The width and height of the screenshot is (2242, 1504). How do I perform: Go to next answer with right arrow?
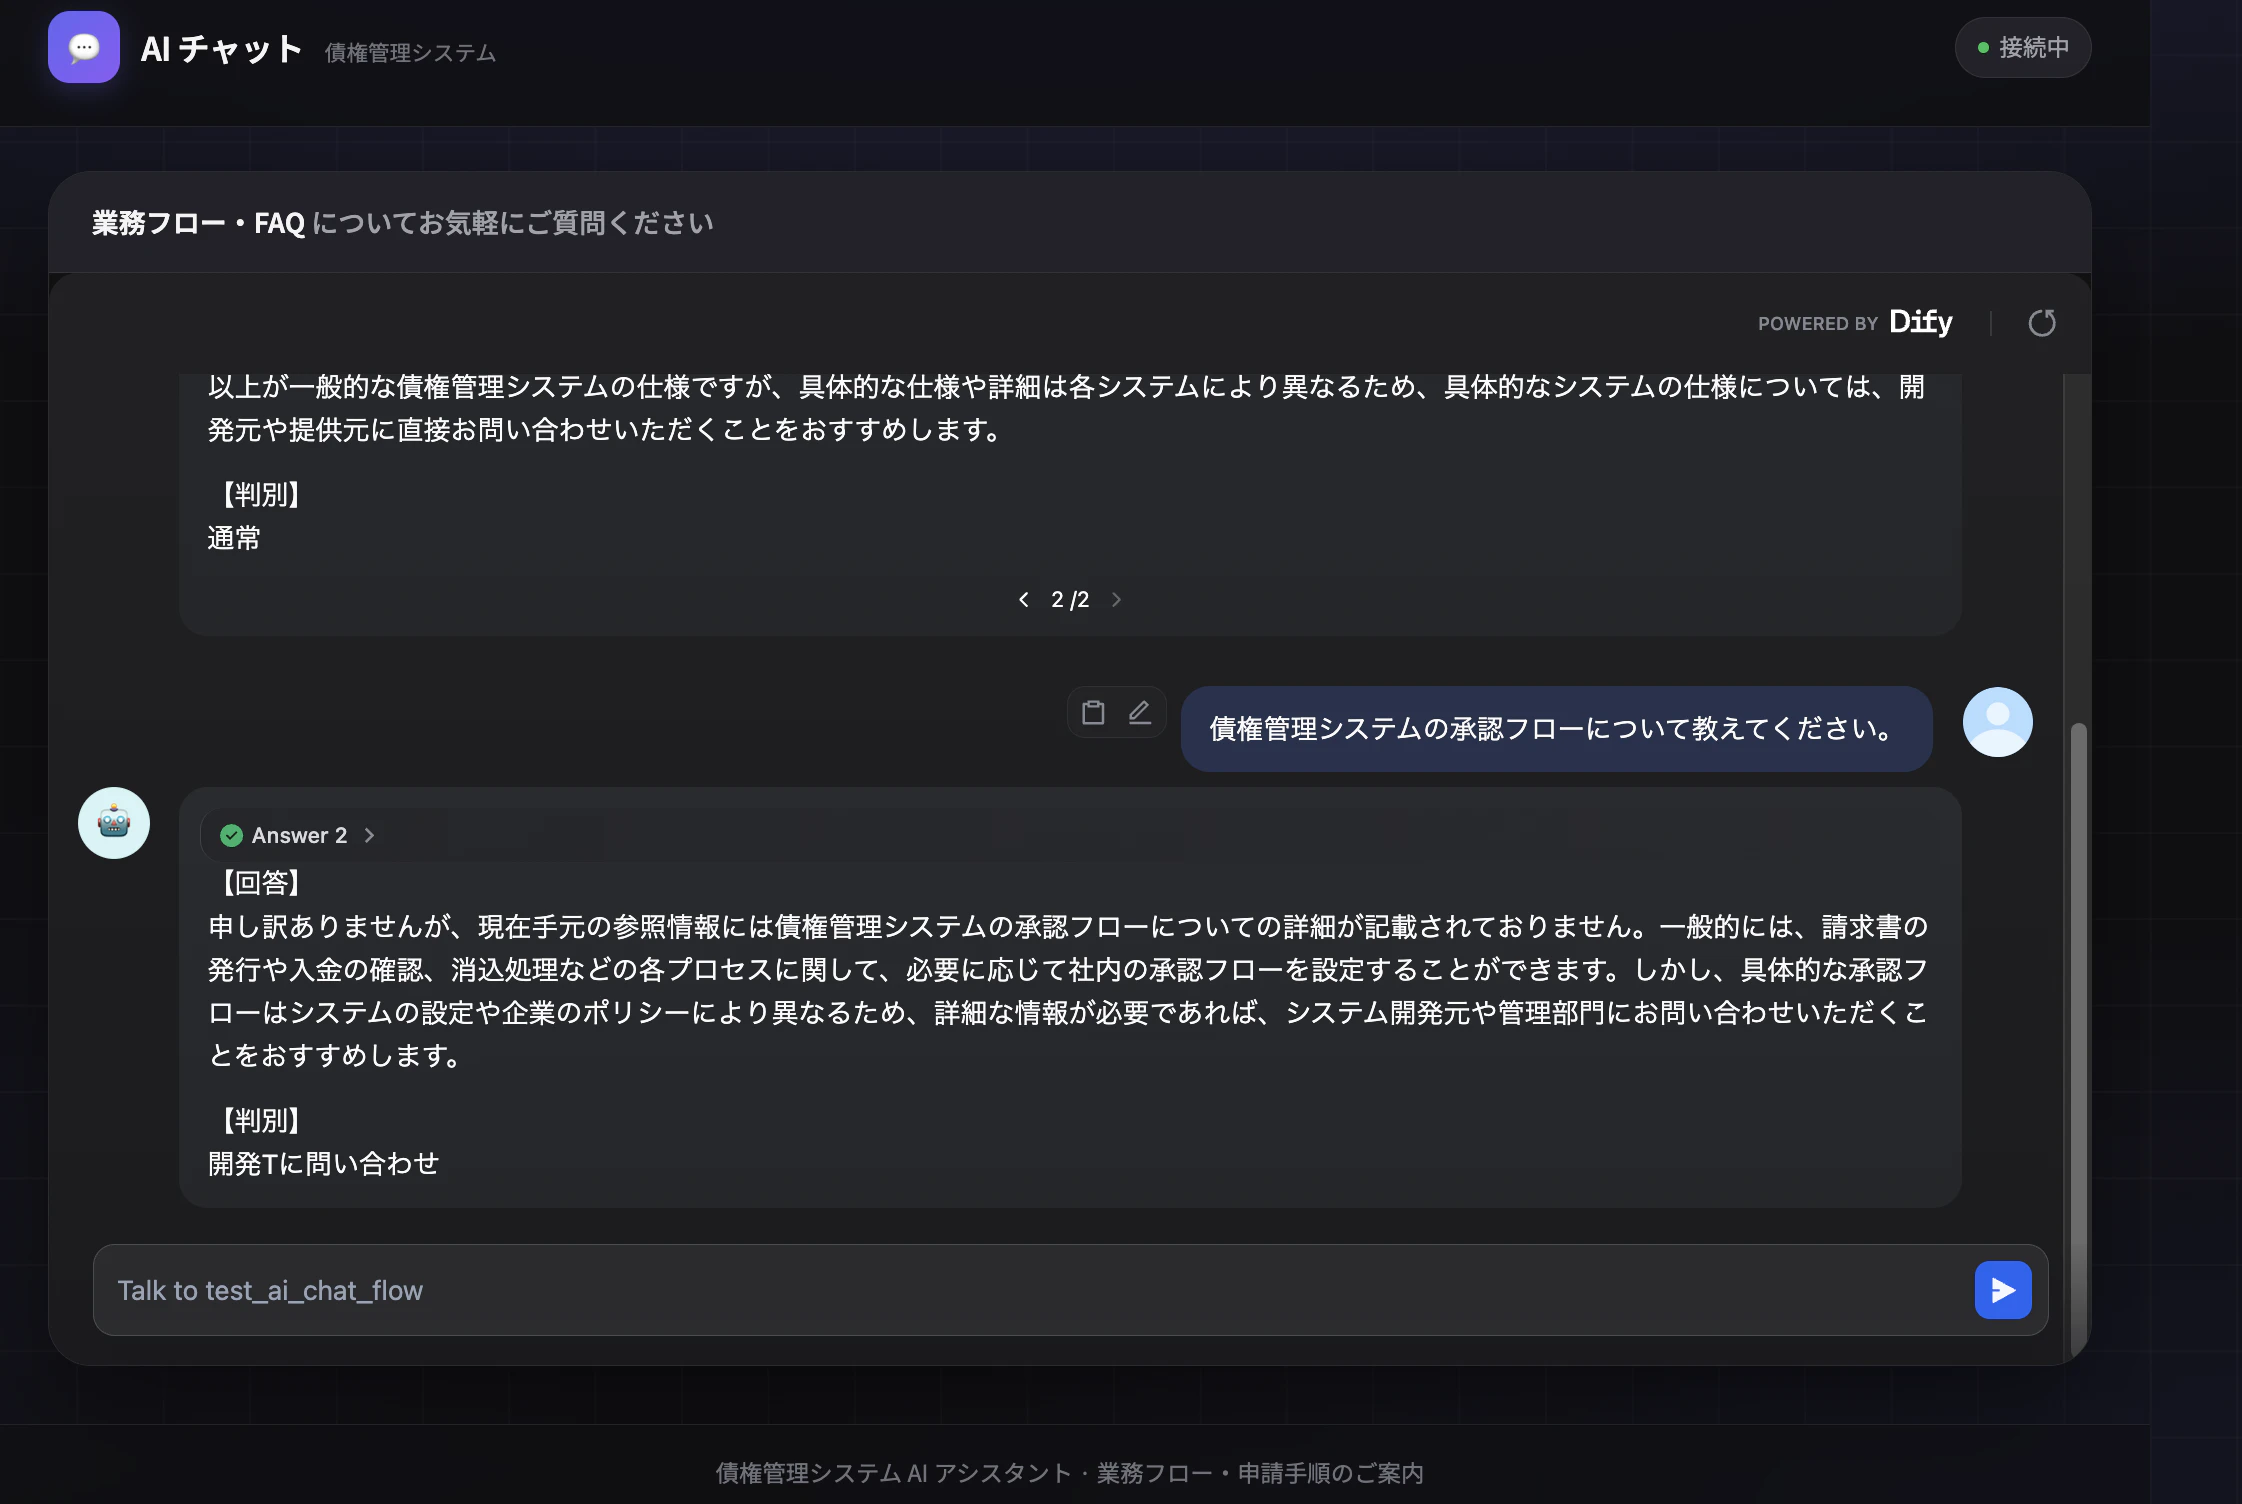[x=1117, y=599]
